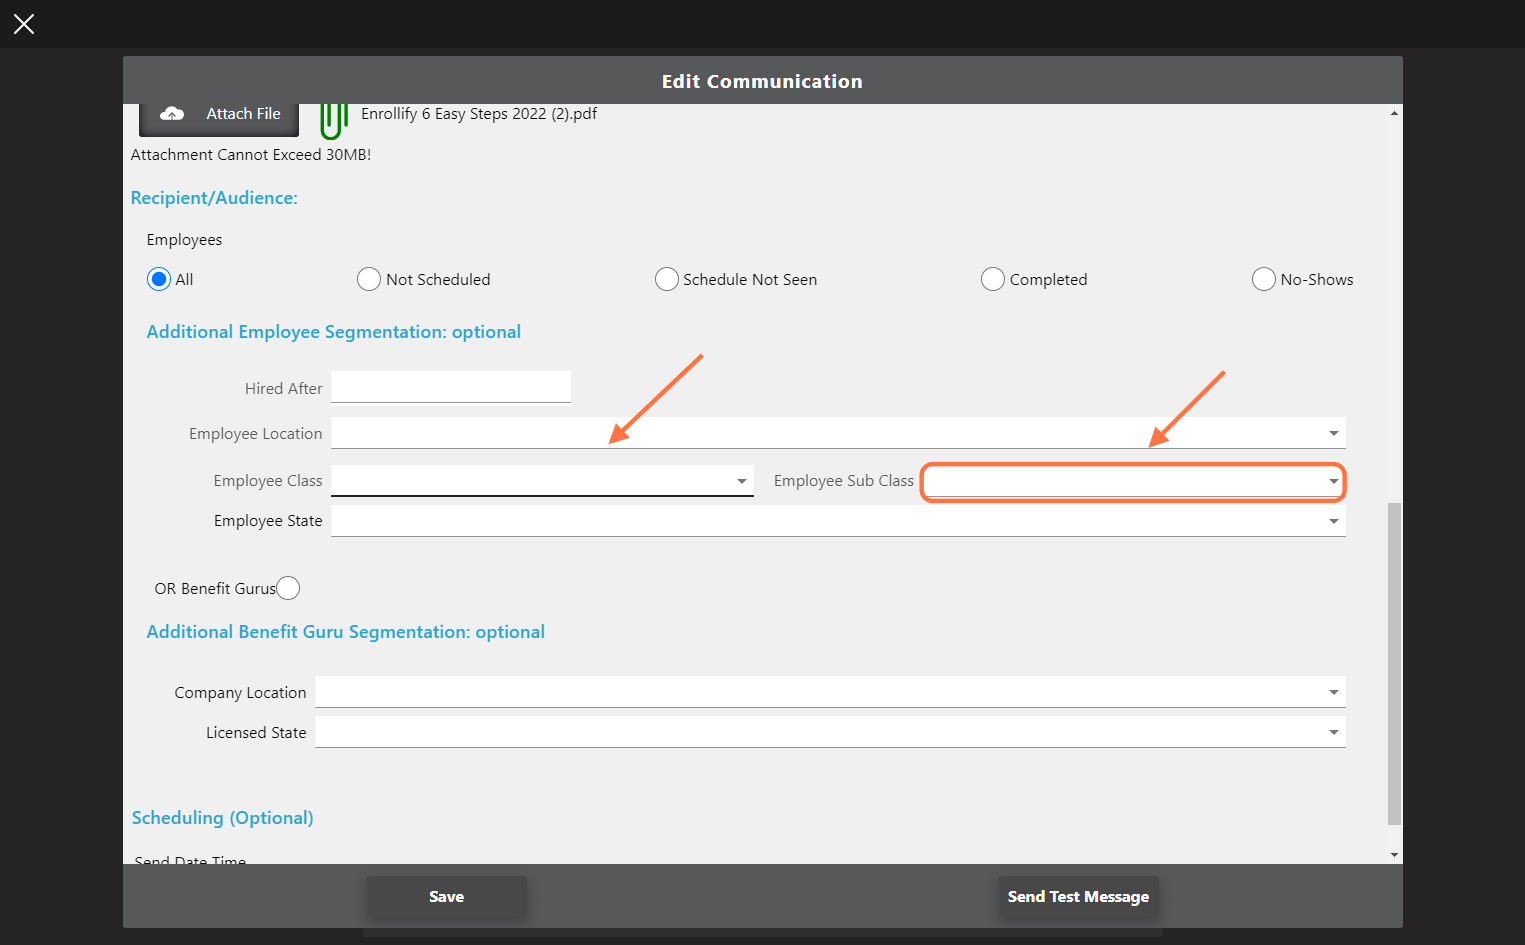
Task: Click the Employee Sub Class label
Action: point(844,481)
